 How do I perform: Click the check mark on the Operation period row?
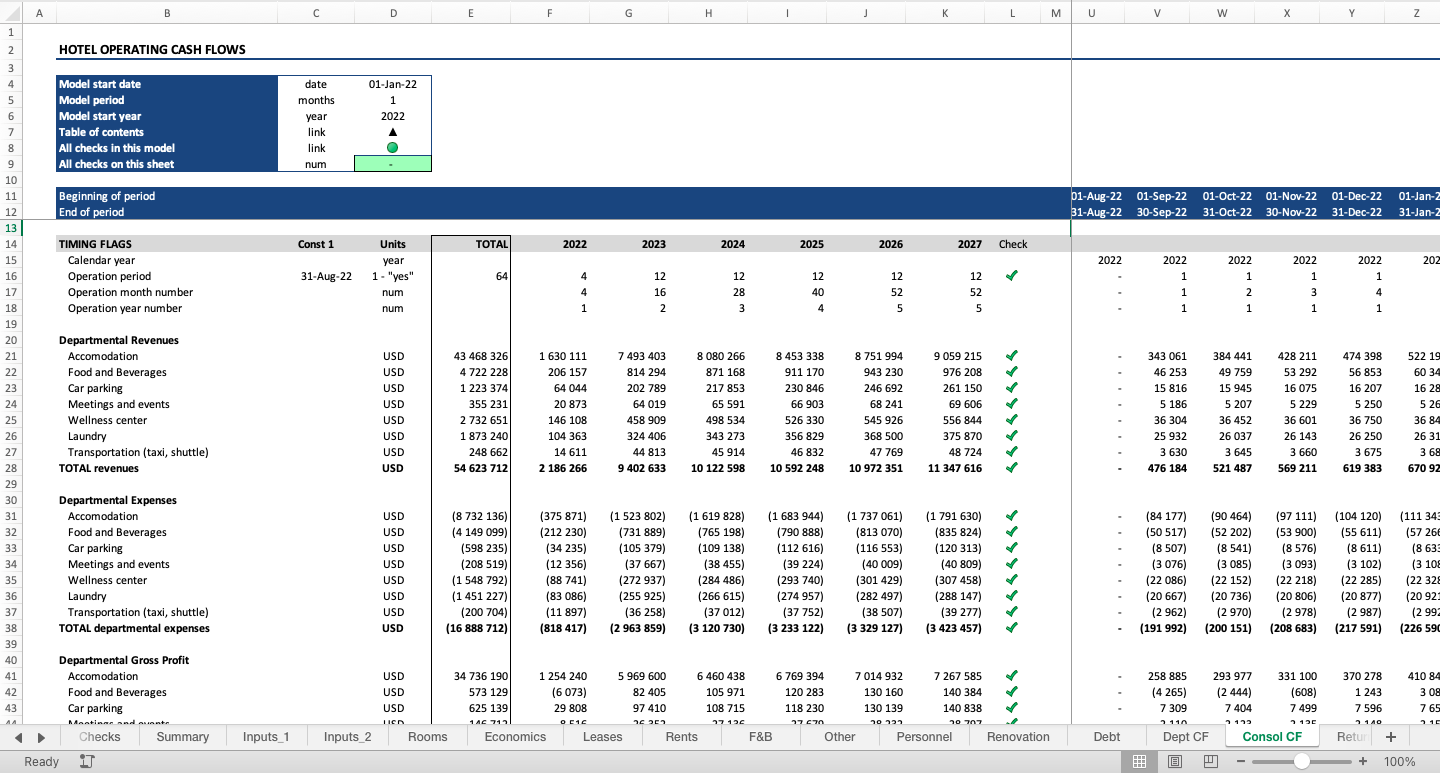tap(1011, 276)
